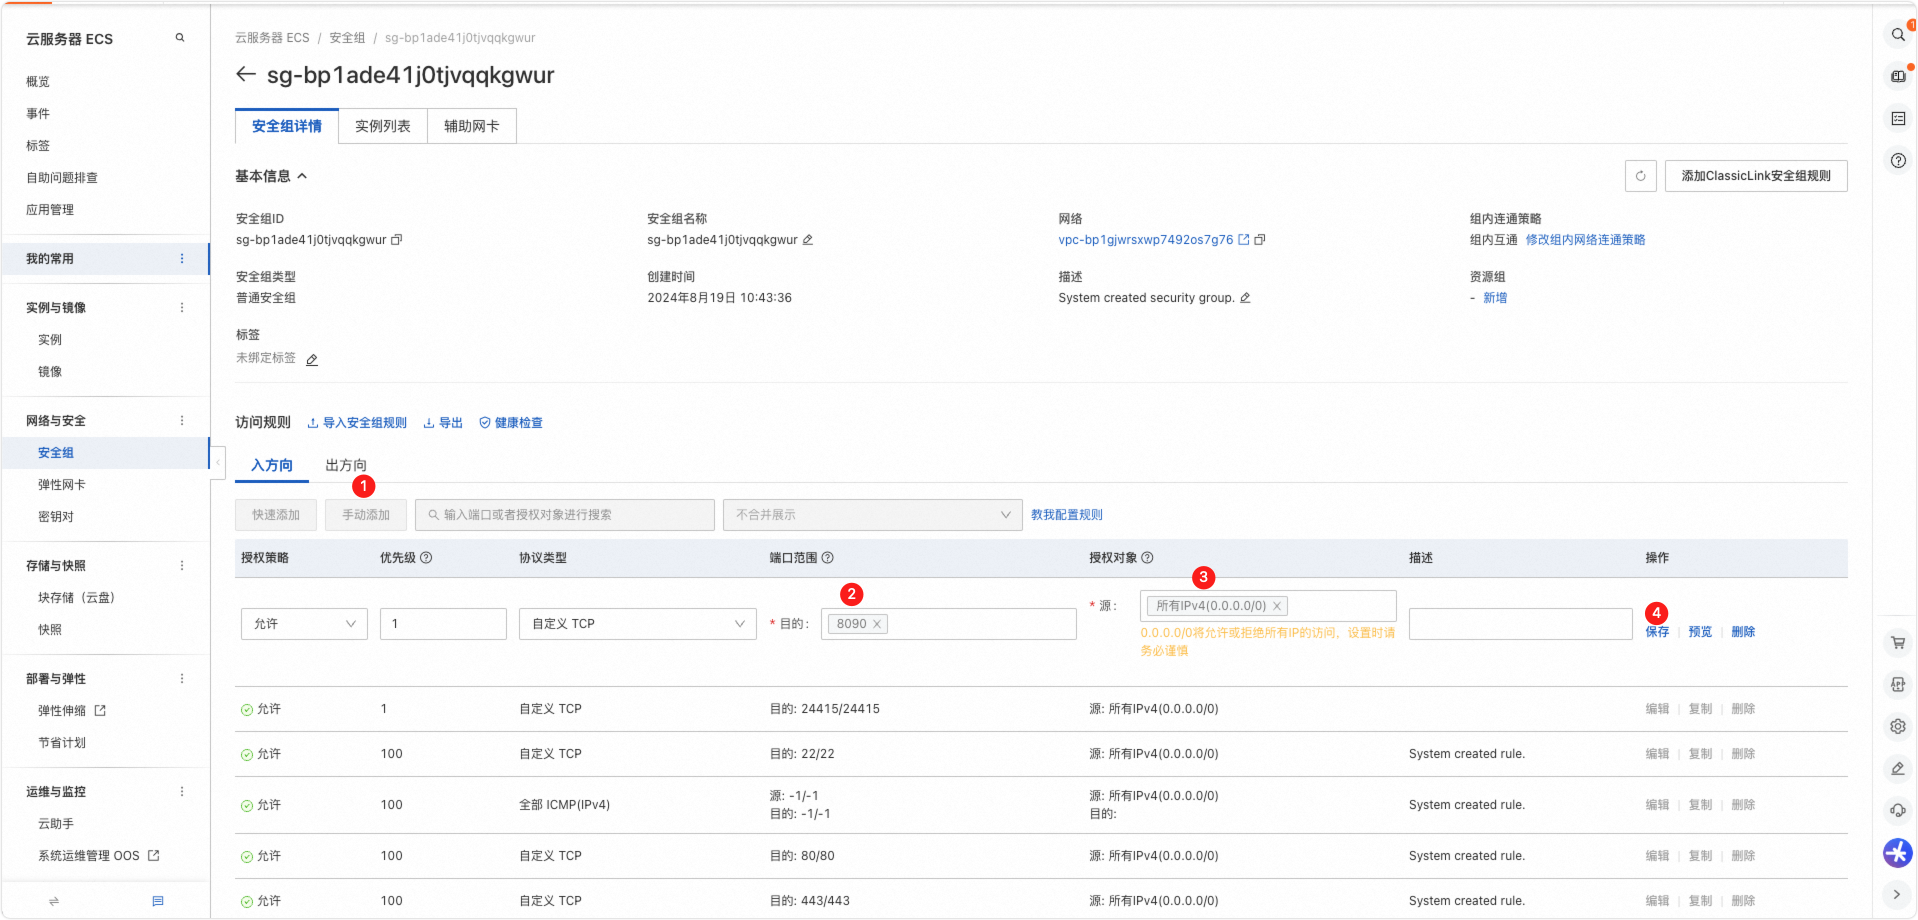
Task: Focus the port or object search field
Action: pyautogui.click(x=565, y=515)
